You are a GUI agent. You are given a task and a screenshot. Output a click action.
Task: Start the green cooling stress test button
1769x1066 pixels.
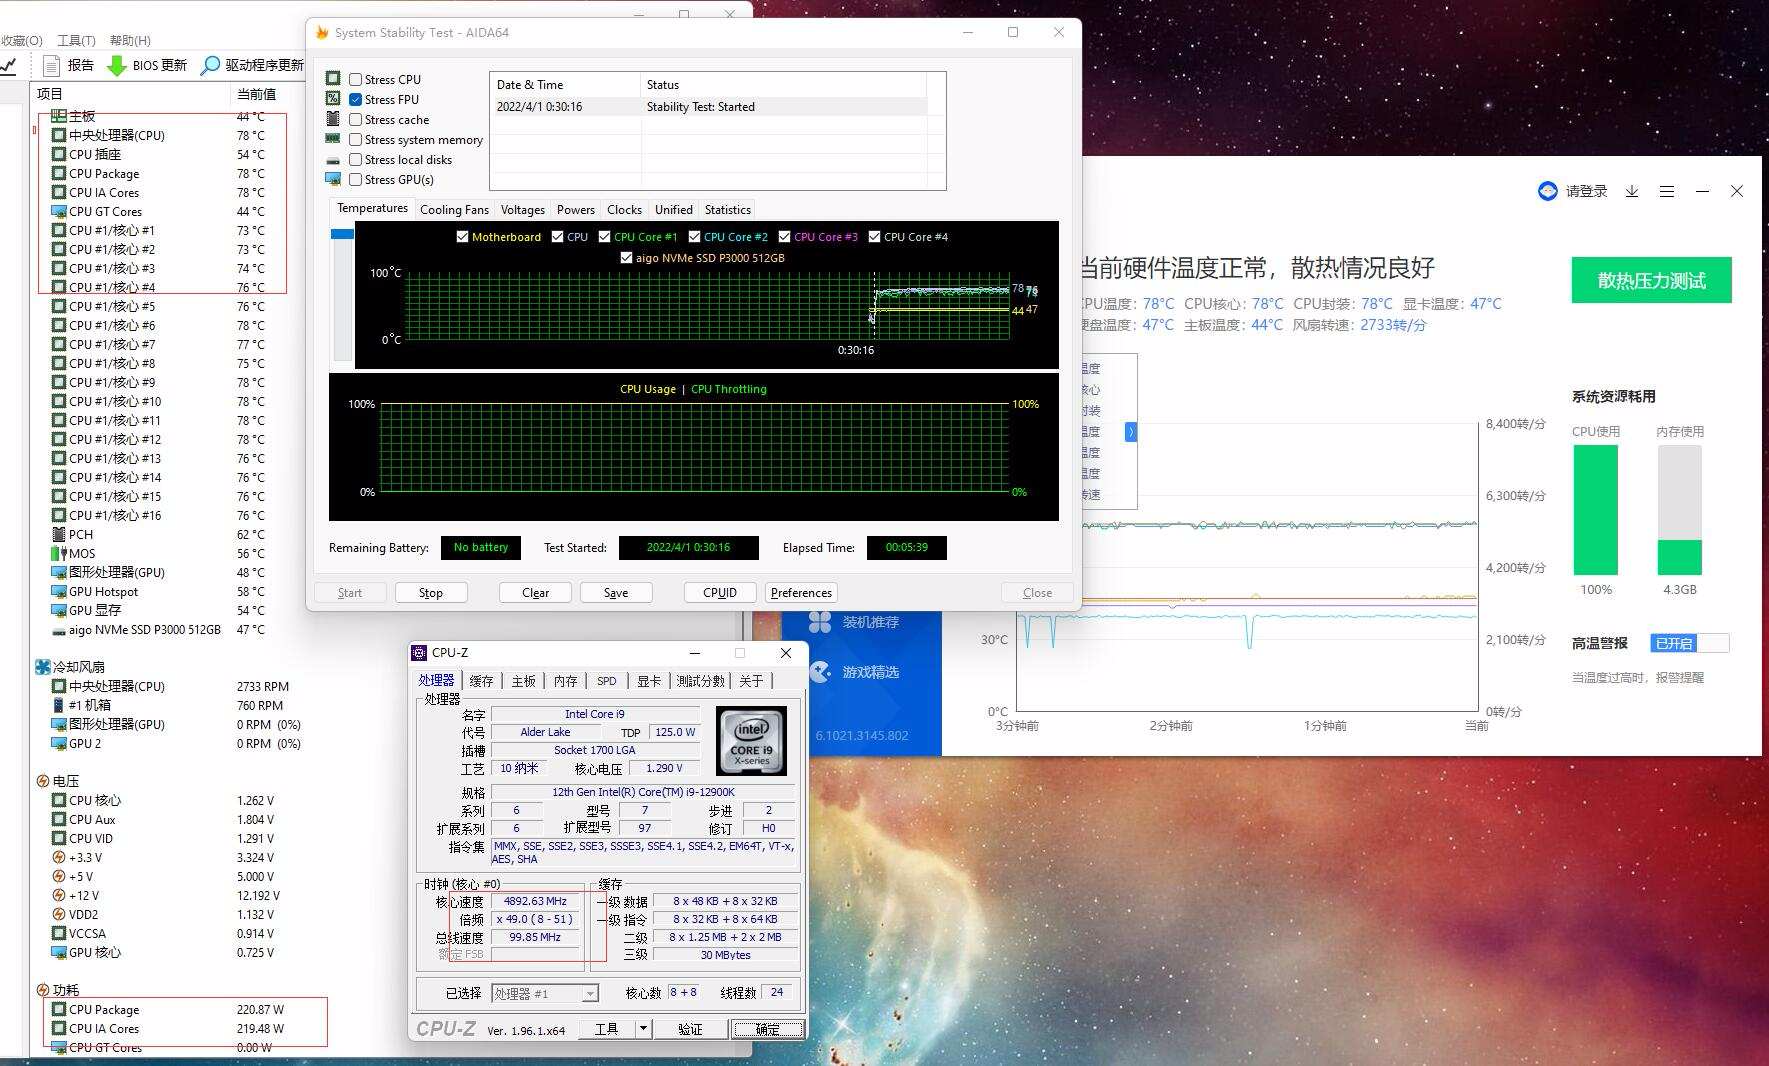point(1651,280)
